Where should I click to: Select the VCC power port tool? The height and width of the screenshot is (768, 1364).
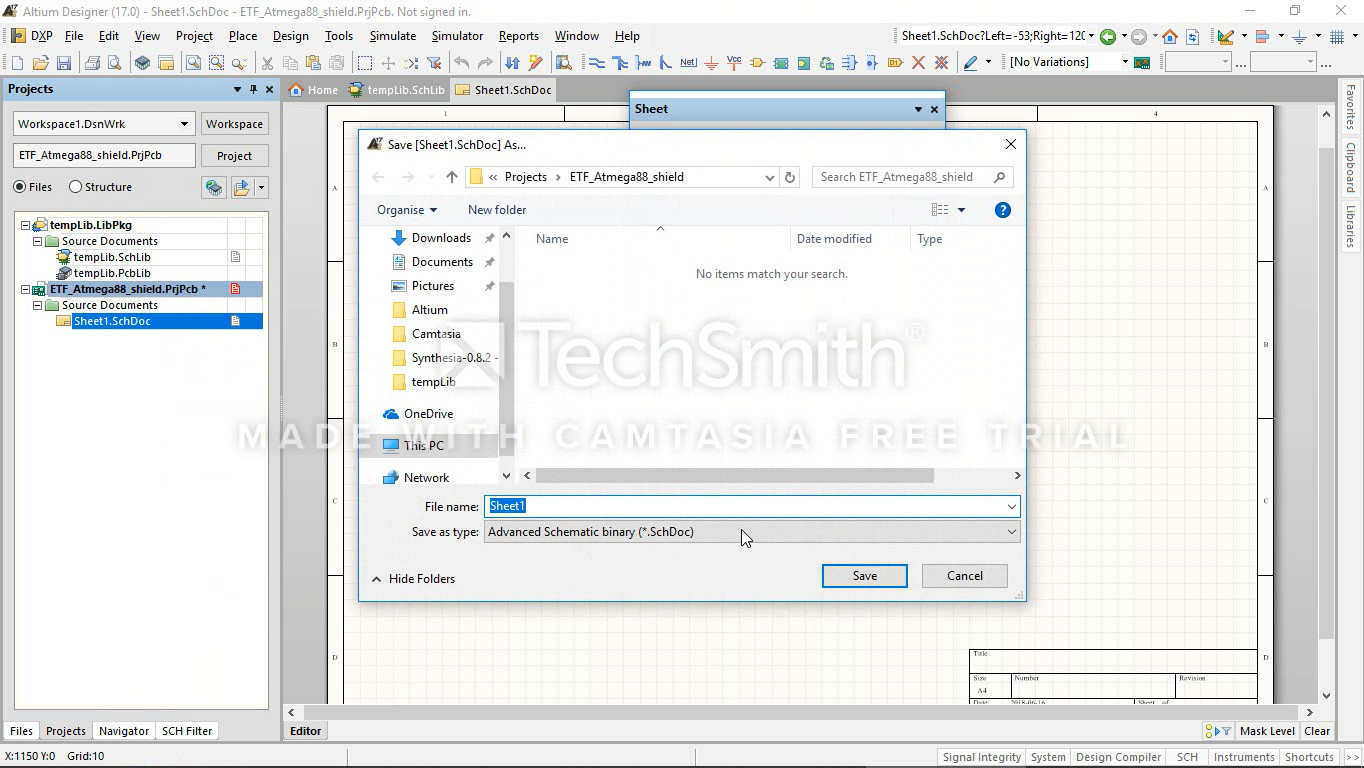pos(734,63)
